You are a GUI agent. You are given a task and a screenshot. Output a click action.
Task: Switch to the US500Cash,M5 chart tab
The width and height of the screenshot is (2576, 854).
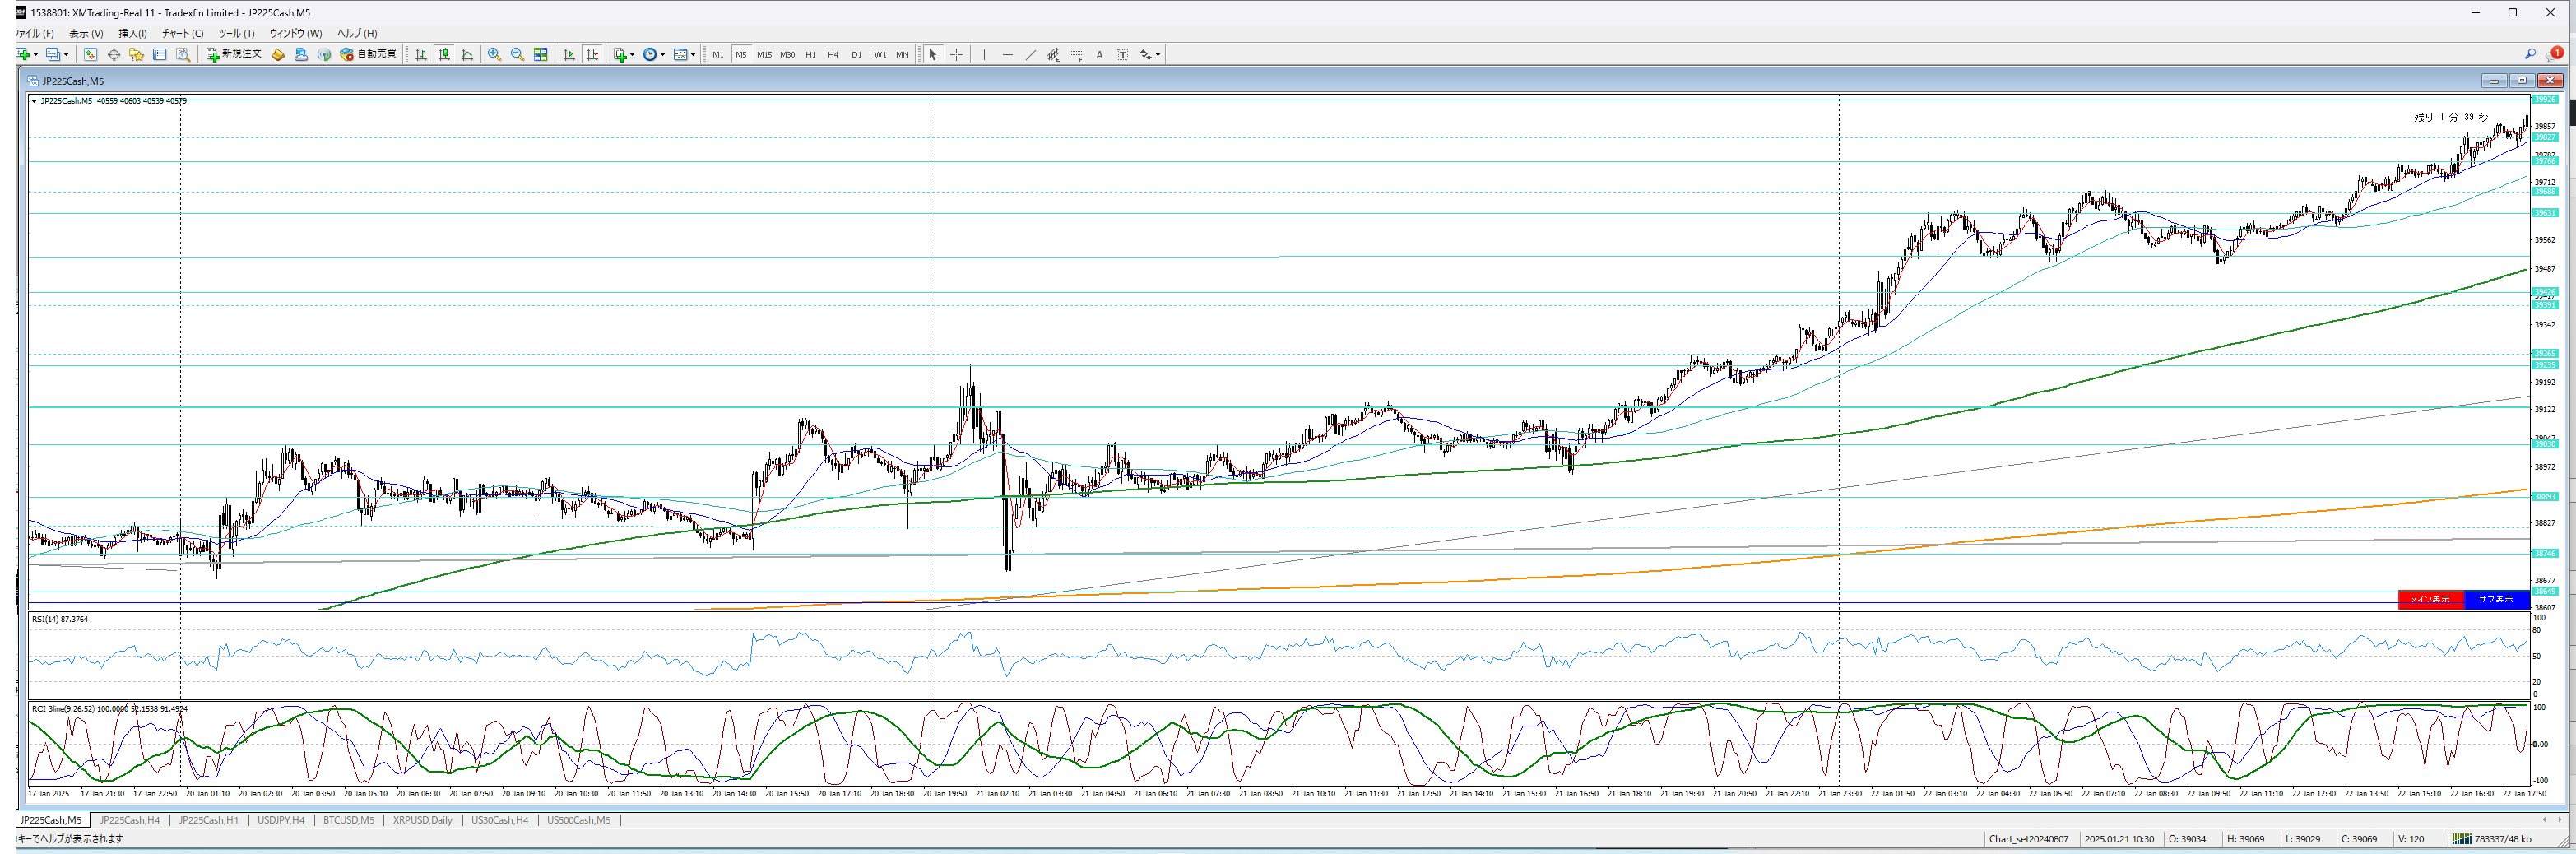point(579,820)
